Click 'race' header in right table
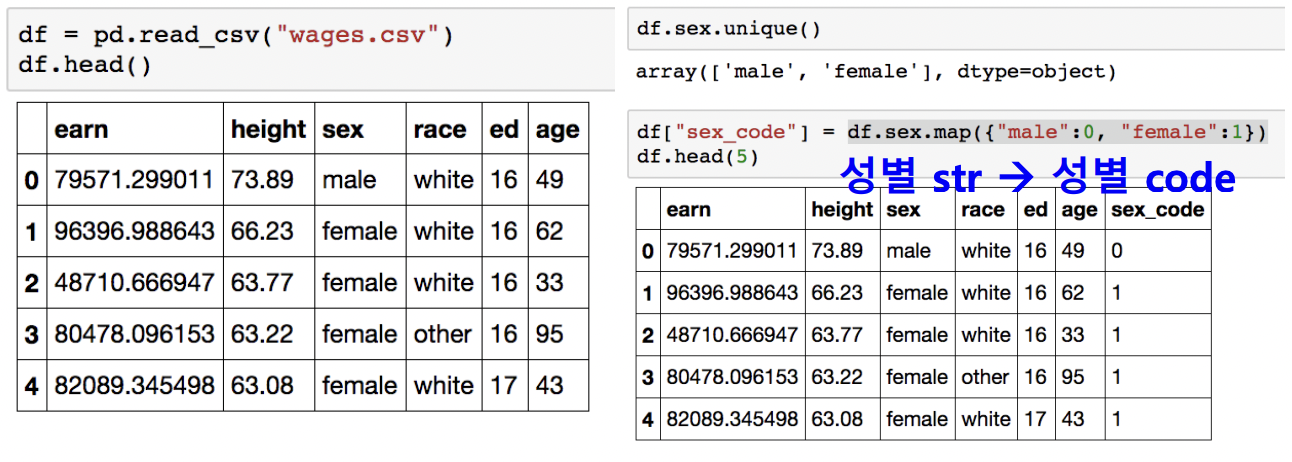This screenshot has height=462, width=1292. point(983,210)
